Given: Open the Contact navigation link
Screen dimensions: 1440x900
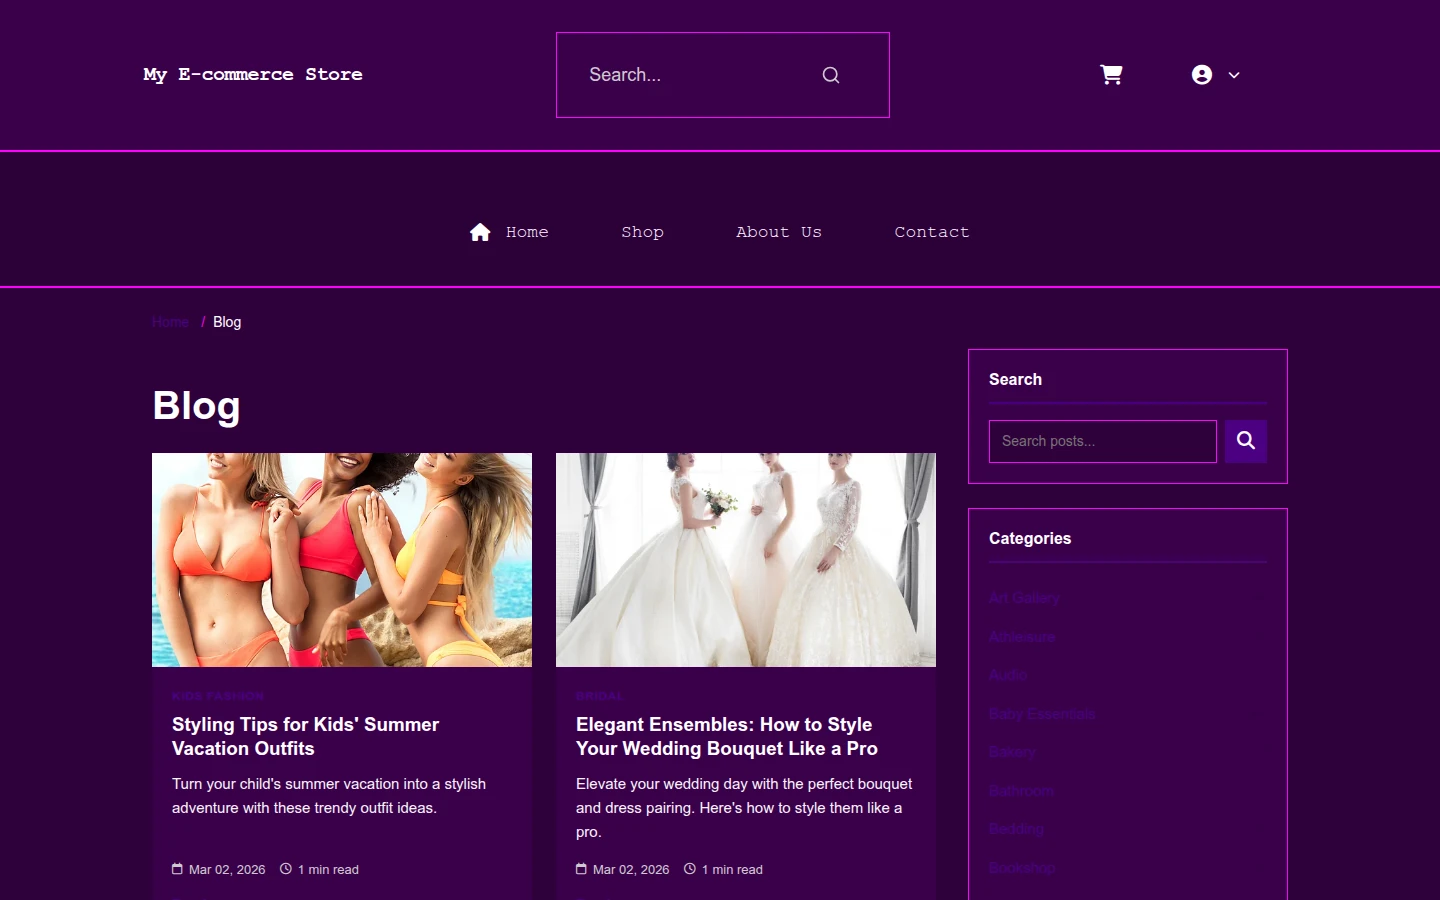Looking at the screenshot, I should click(932, 232).
